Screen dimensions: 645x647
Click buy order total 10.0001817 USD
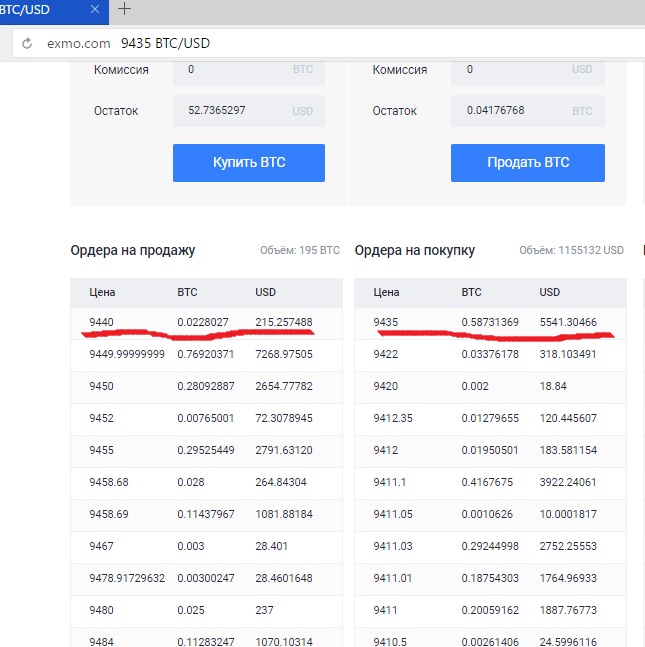pos(568,514)
